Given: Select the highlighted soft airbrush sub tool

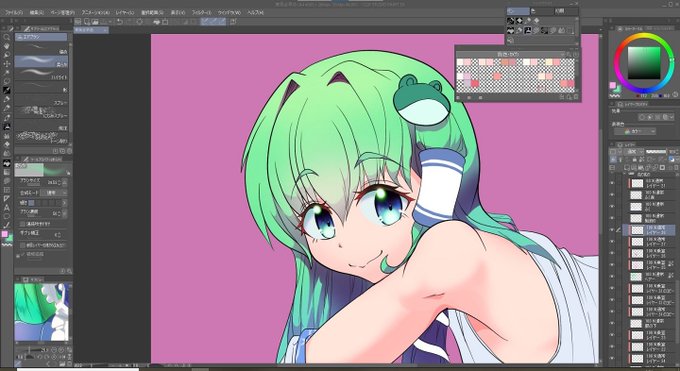Looking at the screenshot, I should click(x=42, y=62).
